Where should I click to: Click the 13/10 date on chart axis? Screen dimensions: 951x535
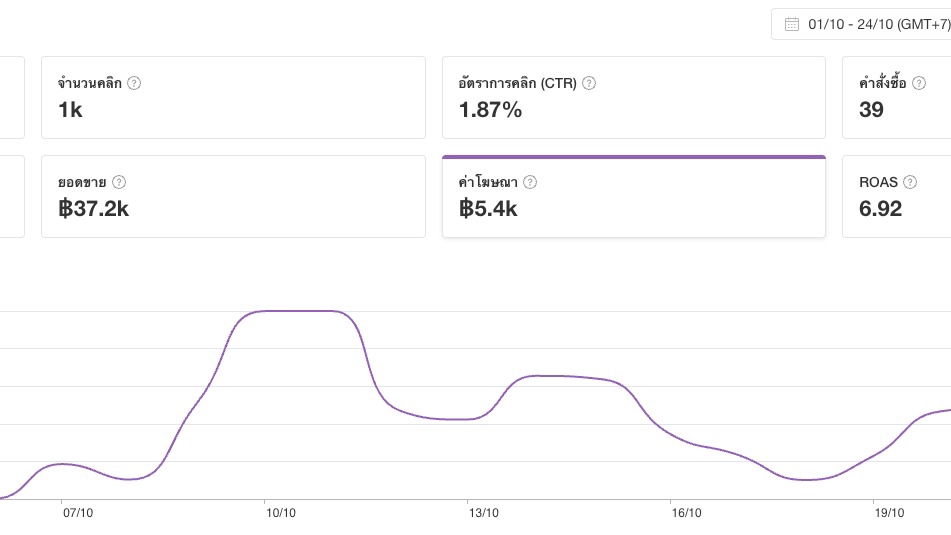coord(484,513)
